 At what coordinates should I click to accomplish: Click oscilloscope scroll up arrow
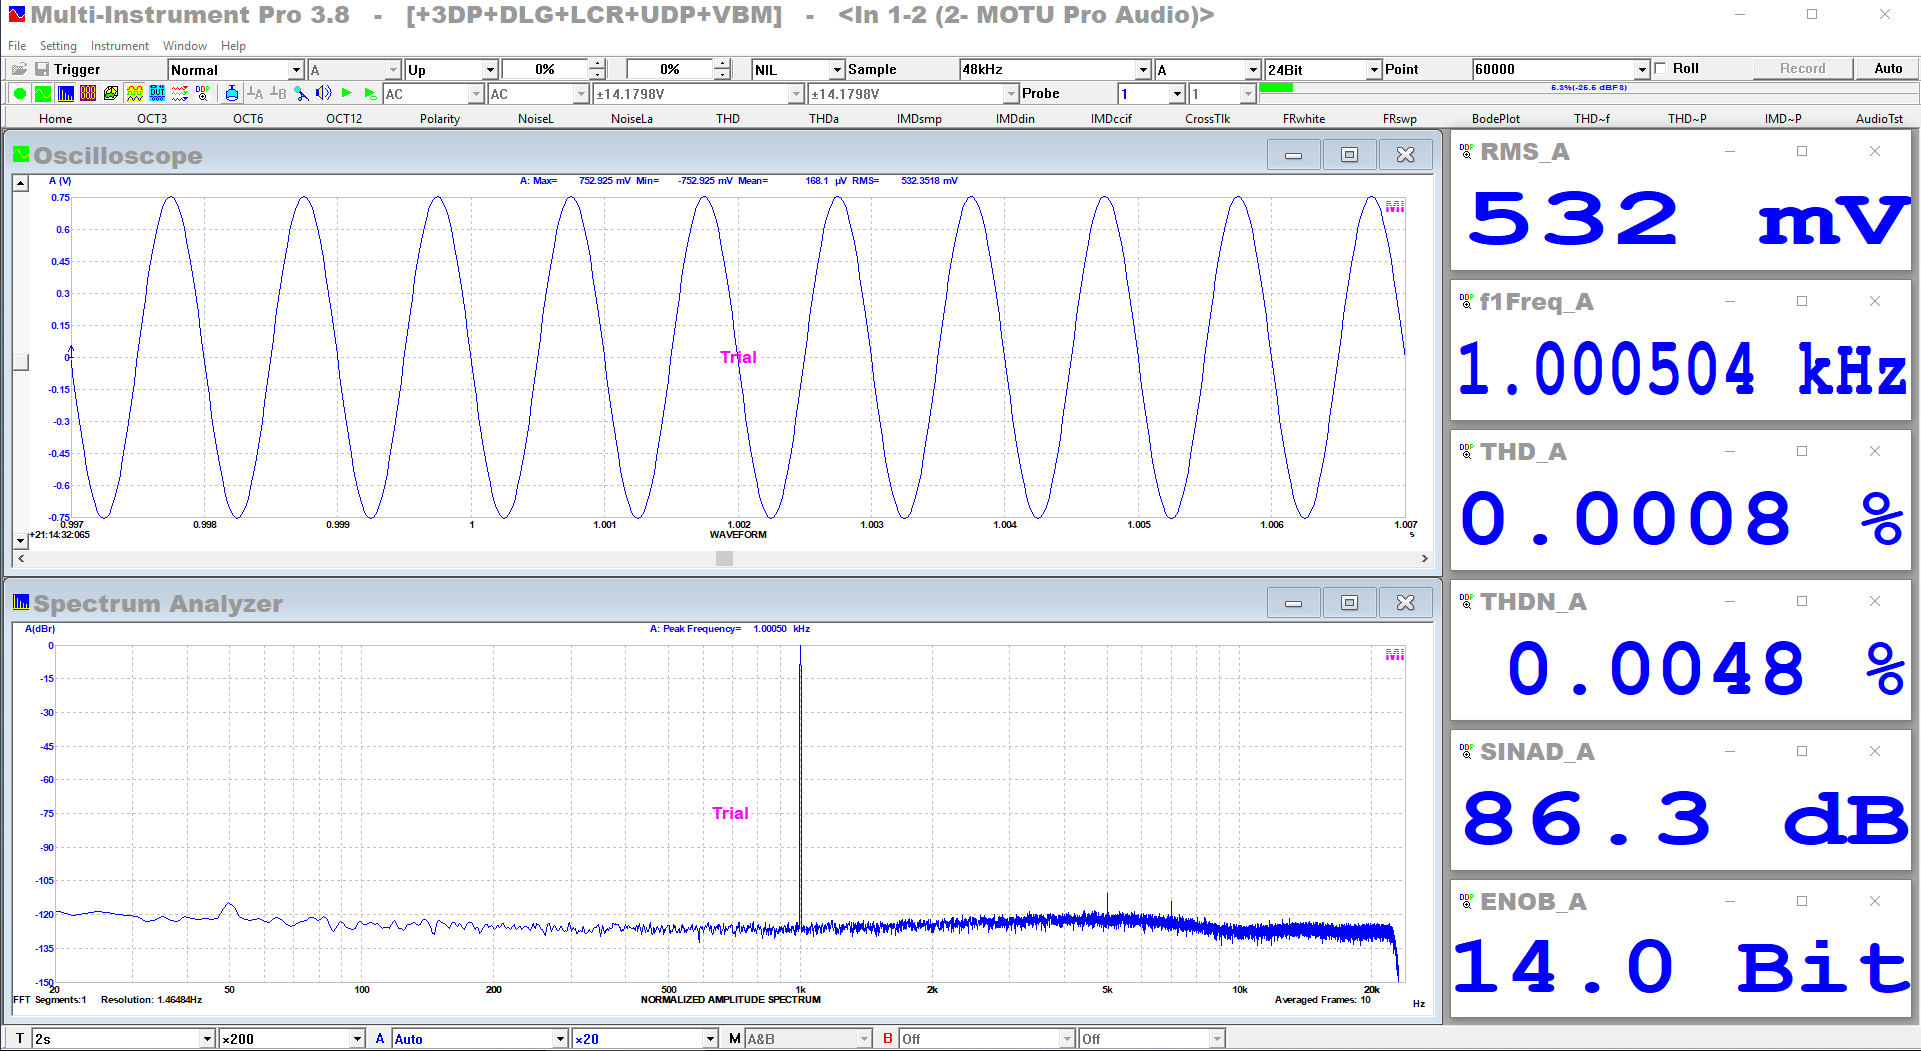pos(21,184)
